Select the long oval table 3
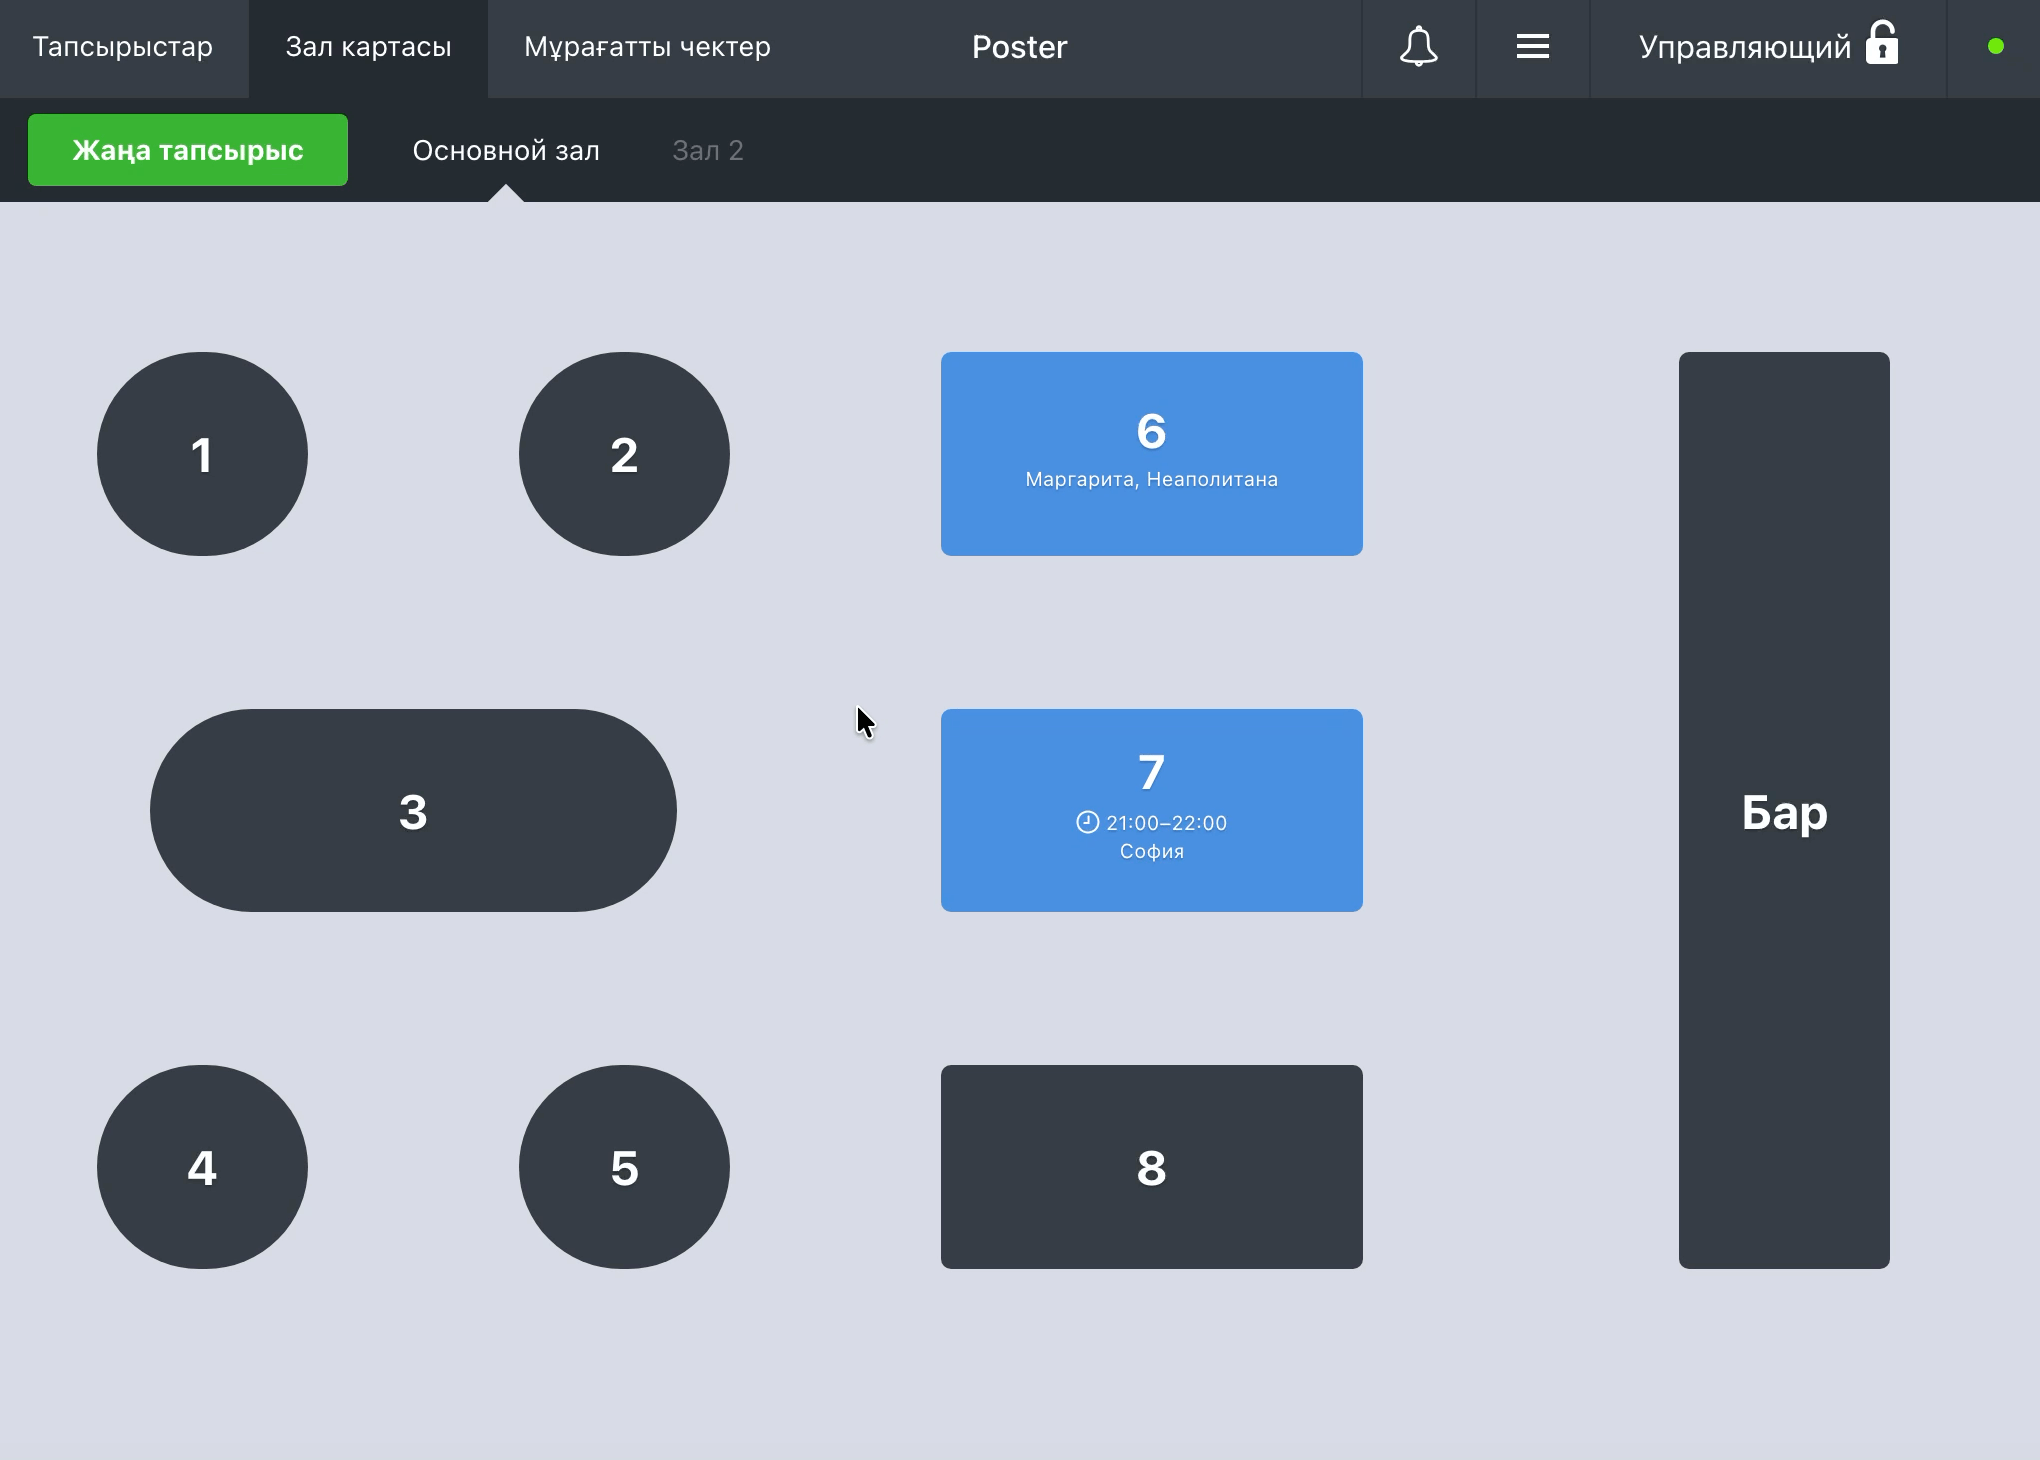This screenshot has height=1460, width=2040. point(413,810)
